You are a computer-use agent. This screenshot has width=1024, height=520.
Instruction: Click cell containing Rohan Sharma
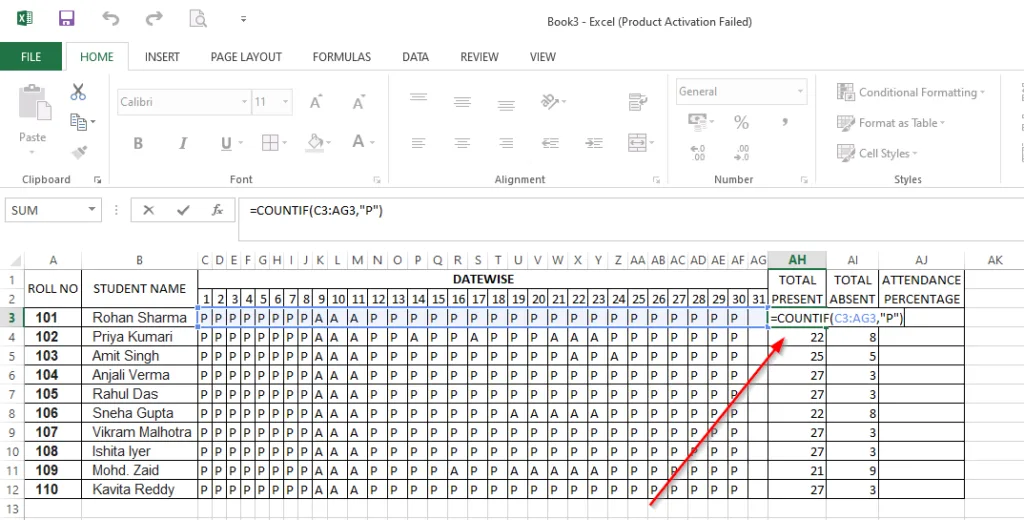[x=139, y=318]
